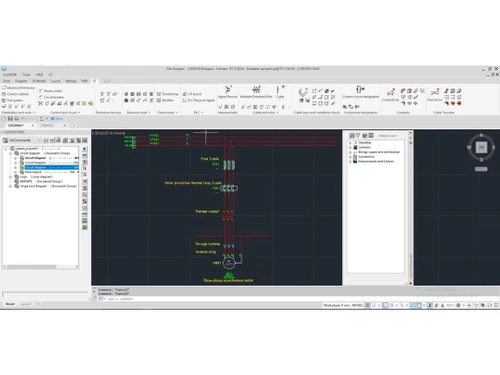This screenshot has height=375, width=500.
Task: Click the green icon at bottom of side toolbar
Action: pyautogui.click(x=85, y=227)
